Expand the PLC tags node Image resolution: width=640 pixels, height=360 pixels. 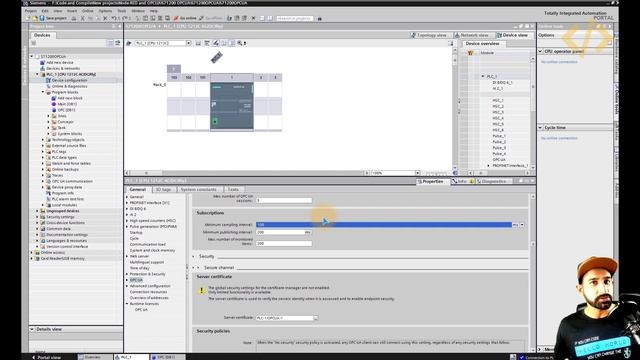(43, 151)
